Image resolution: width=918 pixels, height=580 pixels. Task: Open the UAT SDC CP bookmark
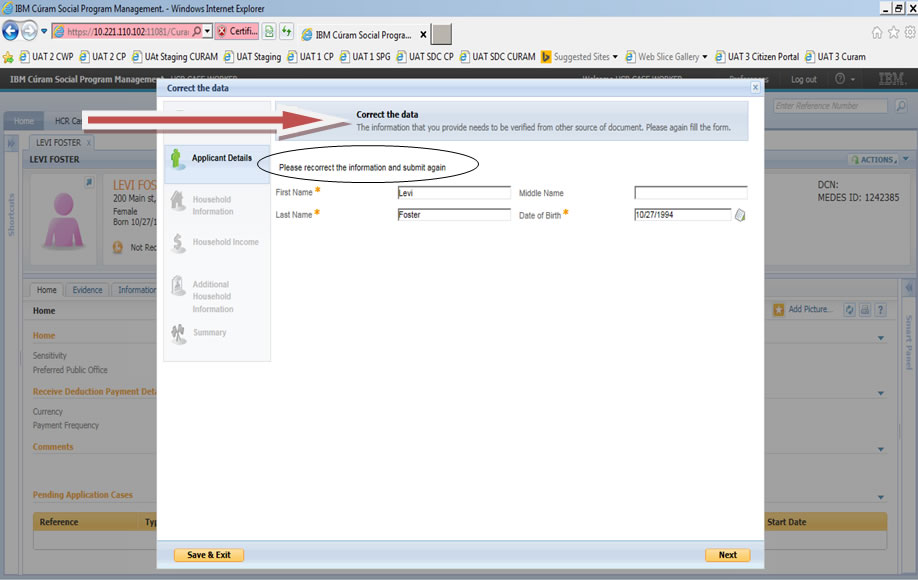coord(425,57)
